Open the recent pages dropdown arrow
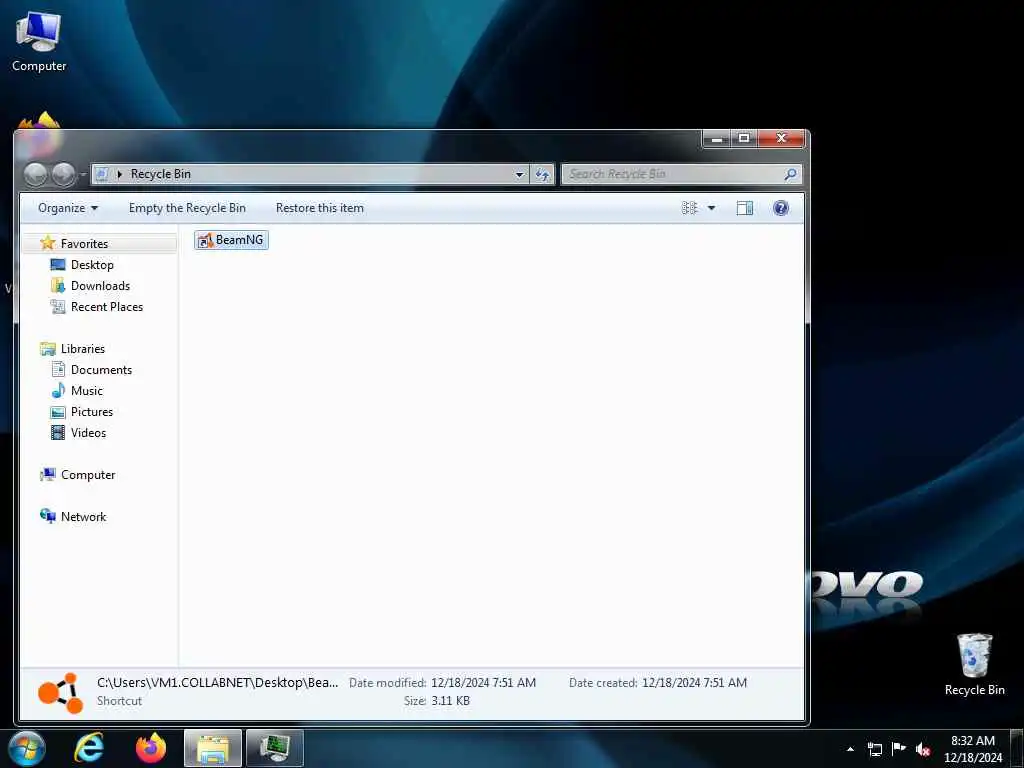The image size is (1024, 768). [83, 174]
